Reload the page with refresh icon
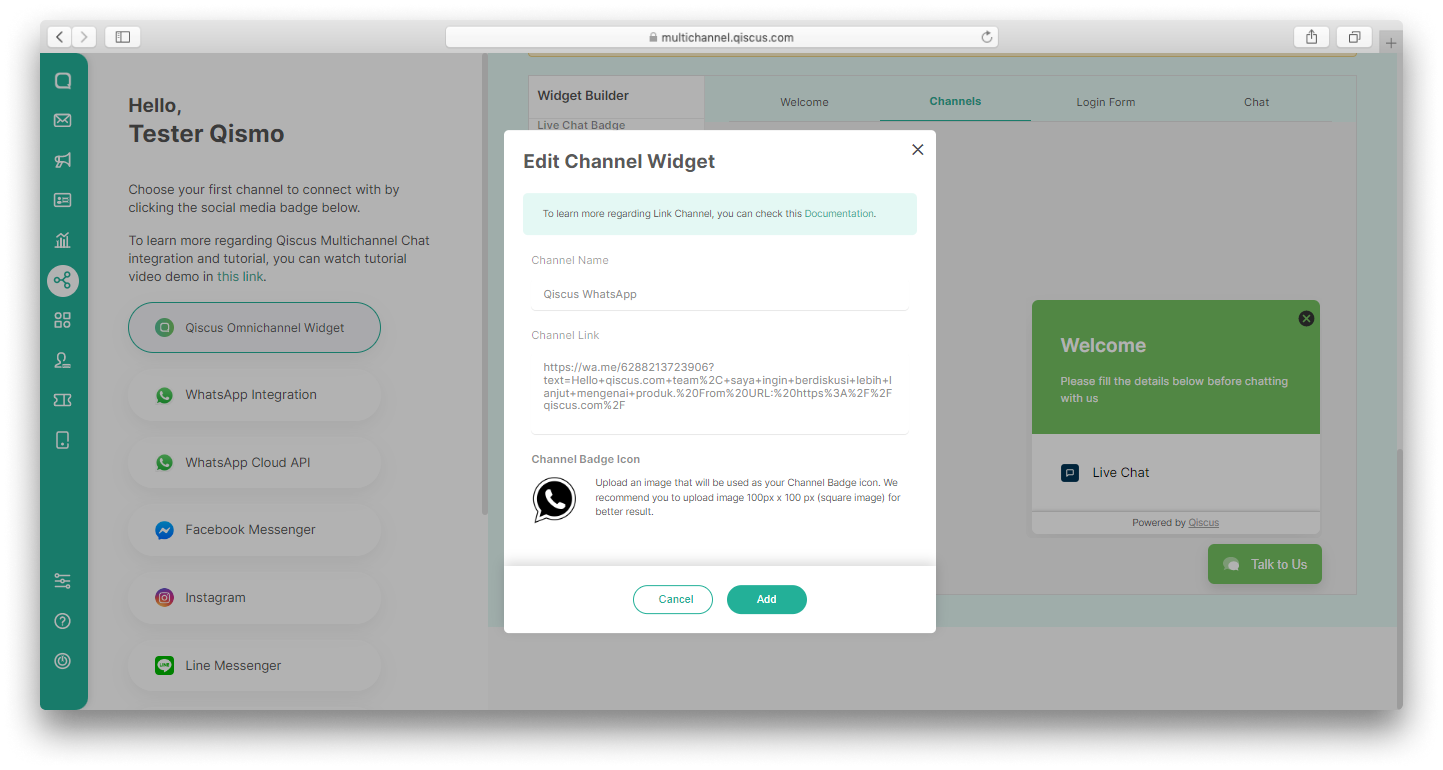This screenshot has height=770, width=1443. point(986,37)
